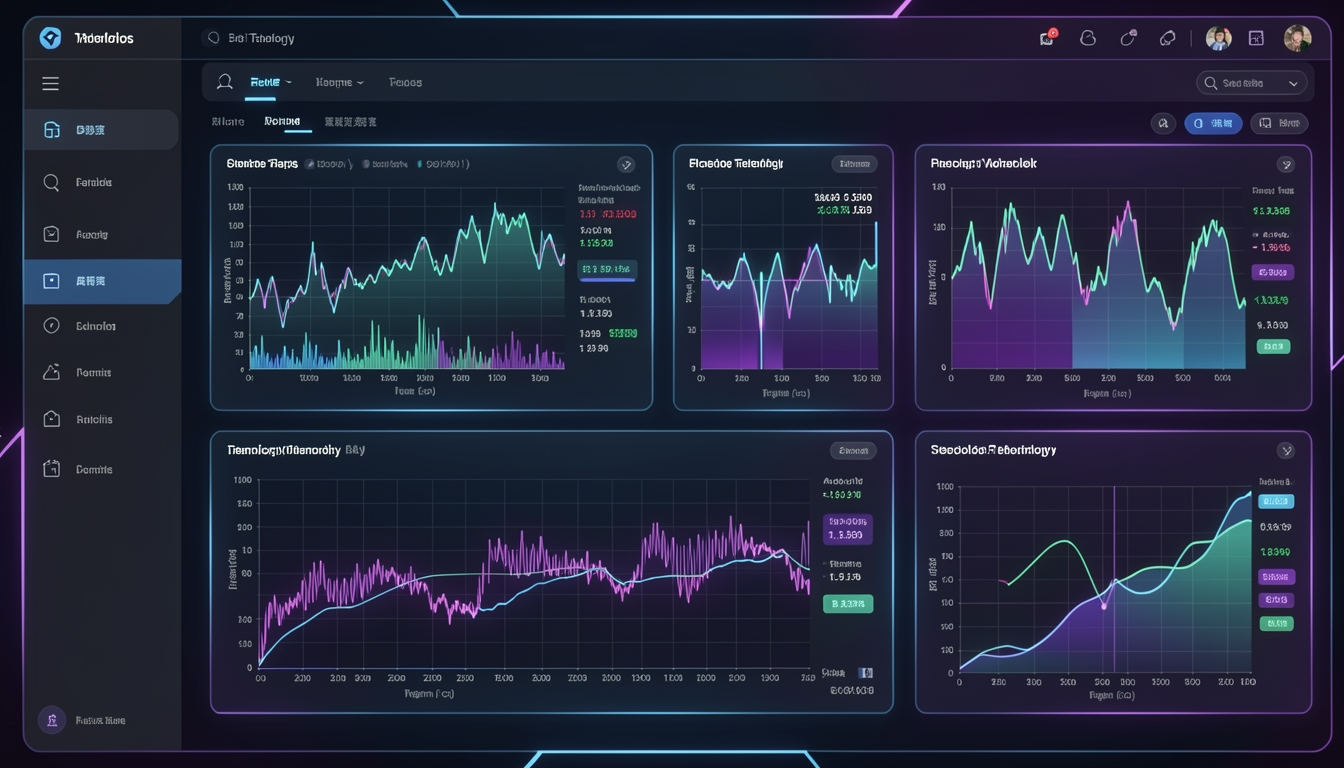Click the app name next to the logo

(x=104, y=38)
